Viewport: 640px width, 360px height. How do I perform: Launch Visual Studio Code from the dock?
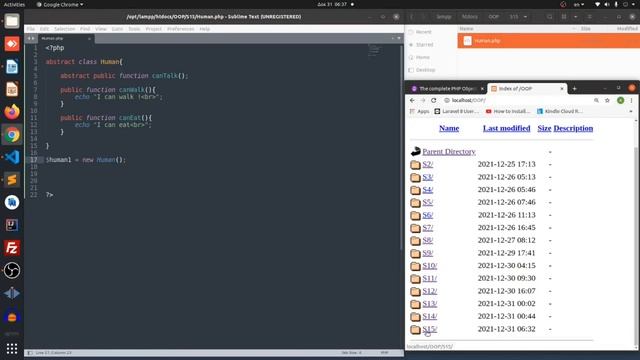tap(12, 157)
